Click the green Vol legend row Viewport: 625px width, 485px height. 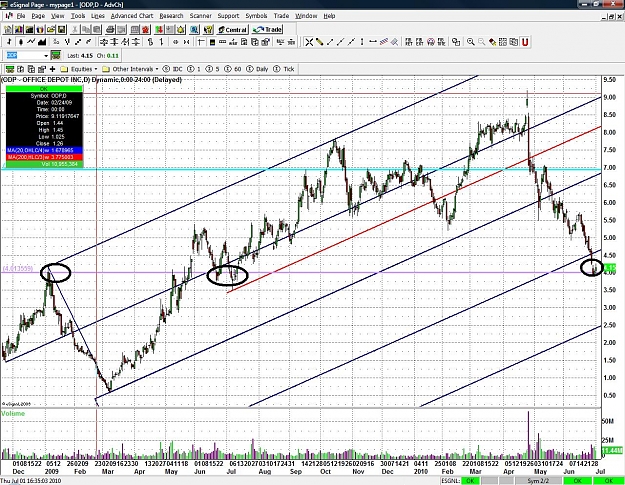(x=44, y=164)
